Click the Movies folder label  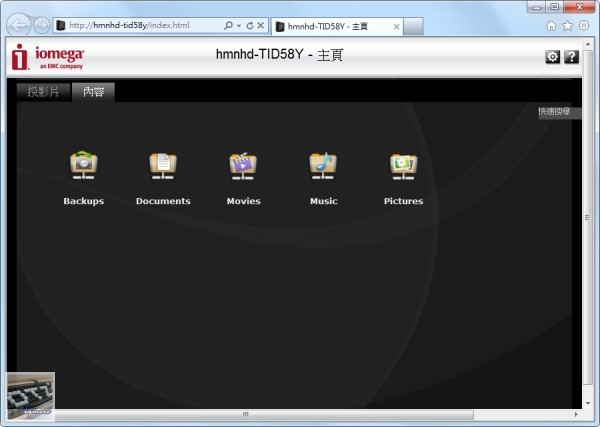pos(243,201)
